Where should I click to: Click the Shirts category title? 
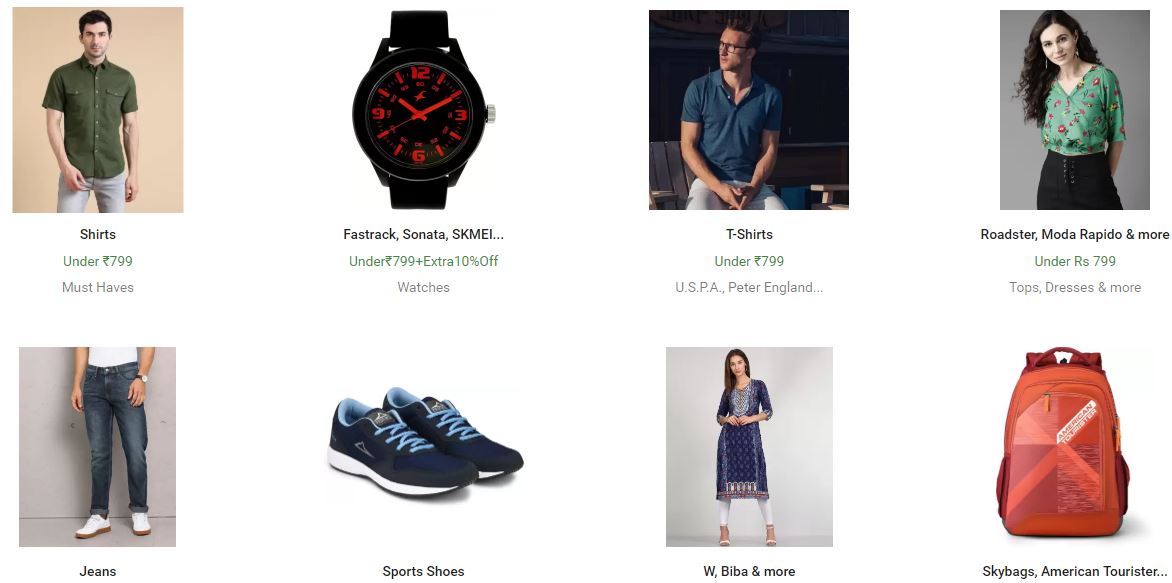tap(98, 235)
